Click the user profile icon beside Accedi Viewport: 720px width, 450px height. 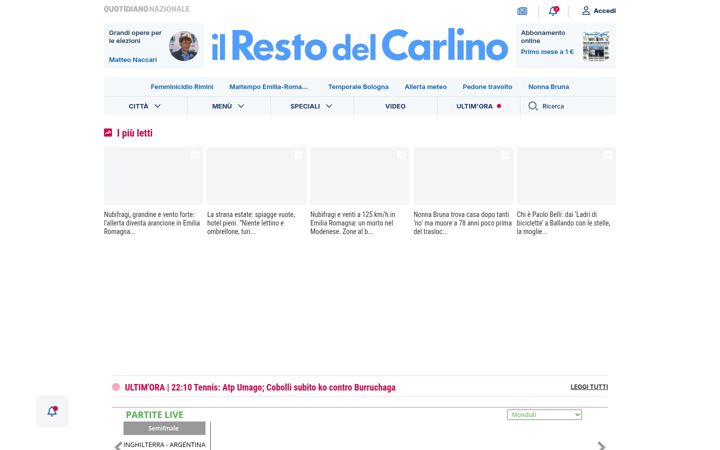coord(586,11)
